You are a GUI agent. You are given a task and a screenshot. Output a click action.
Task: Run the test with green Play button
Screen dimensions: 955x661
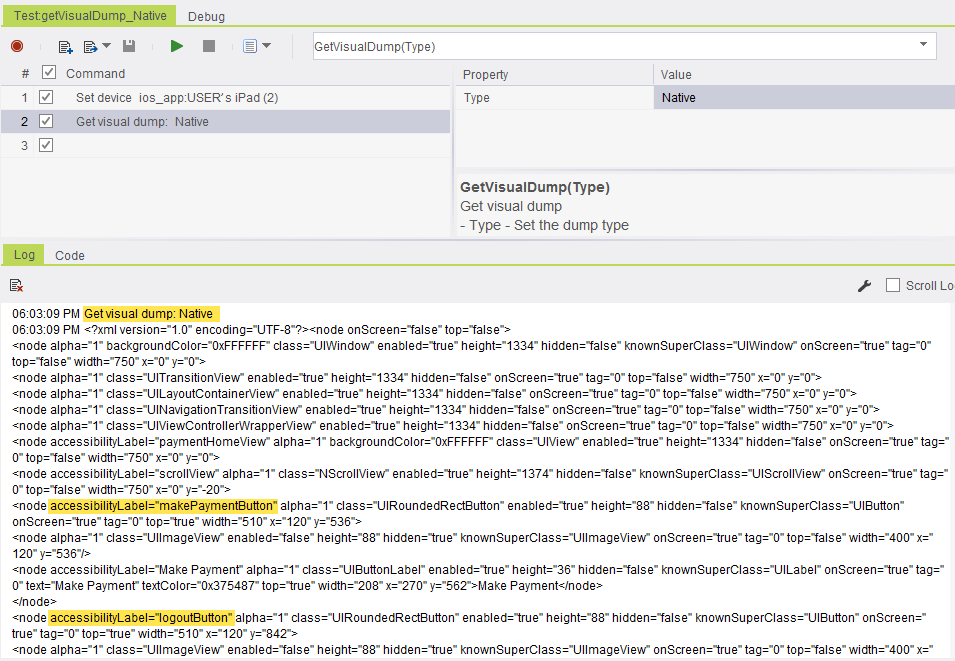(177, 46)
